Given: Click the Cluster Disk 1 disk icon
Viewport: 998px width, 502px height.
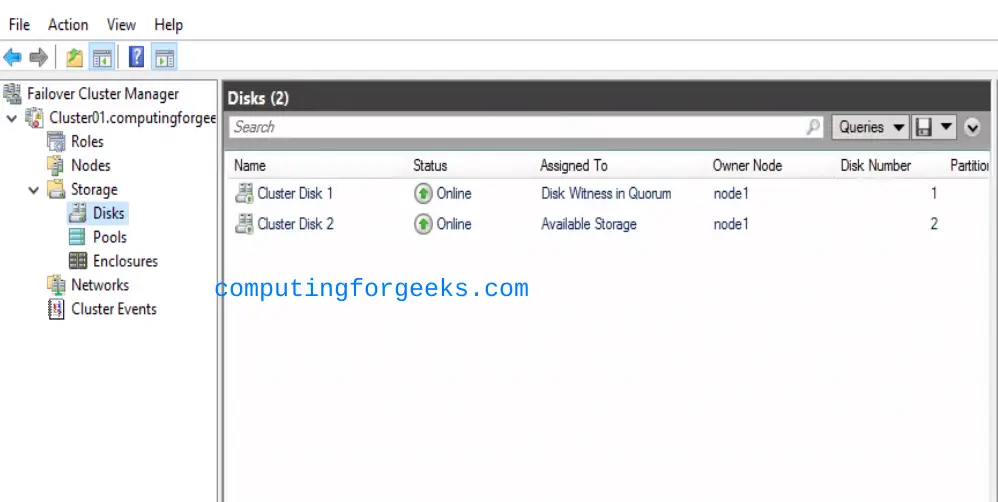Looking at the screenshot, I should (x=244, y=193).
